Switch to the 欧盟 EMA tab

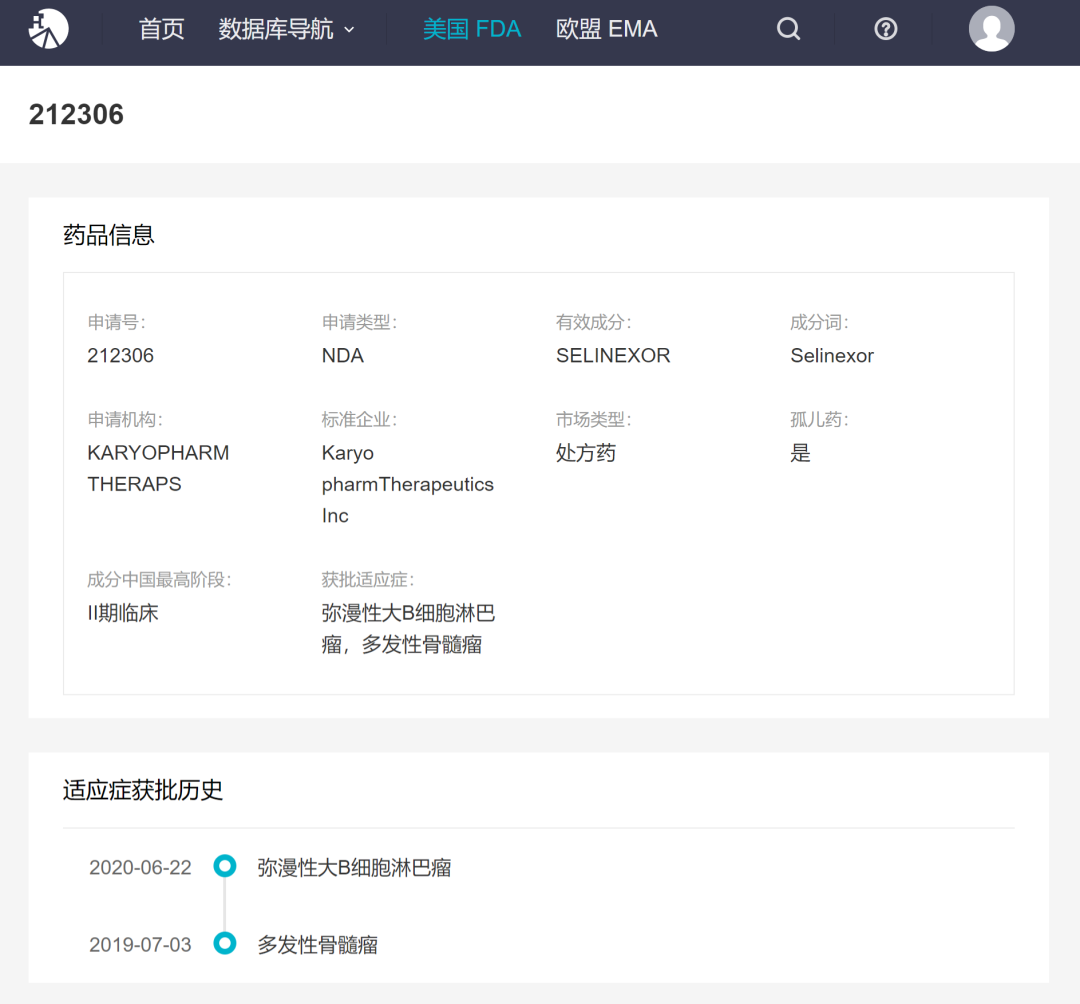tap(606, 29)
